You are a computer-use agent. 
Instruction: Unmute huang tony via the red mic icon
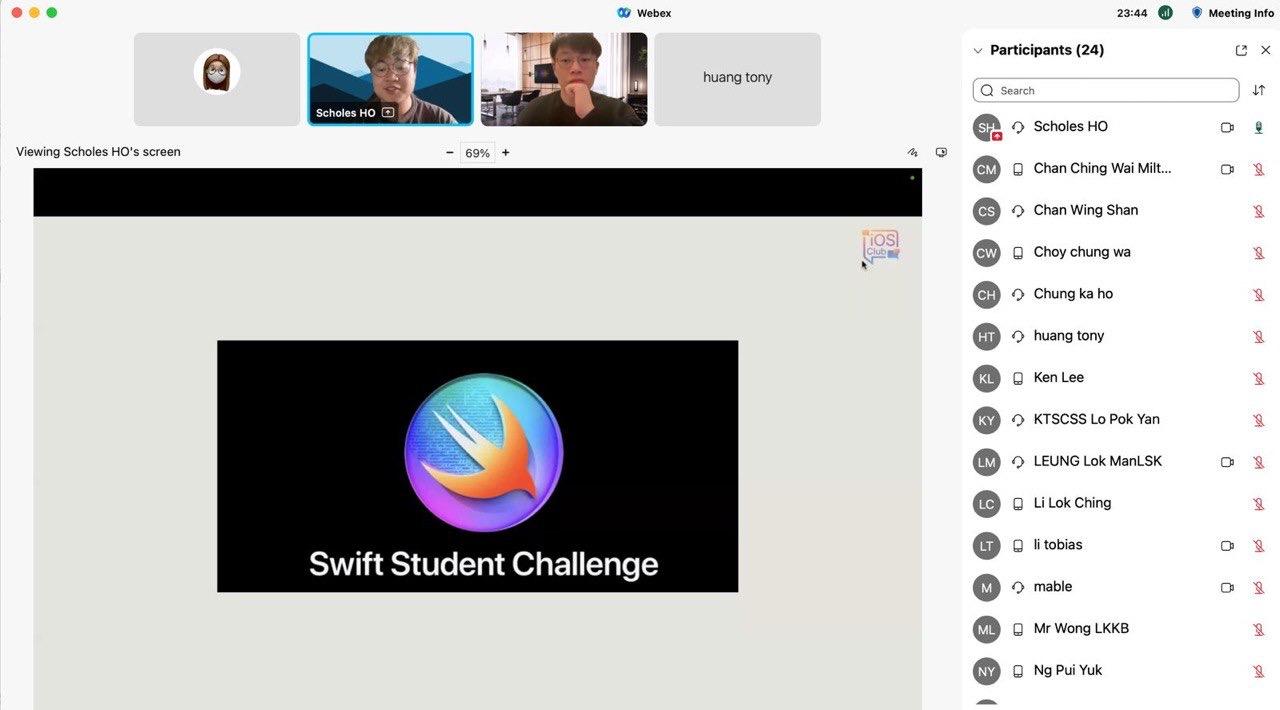tap(1258, 337)
